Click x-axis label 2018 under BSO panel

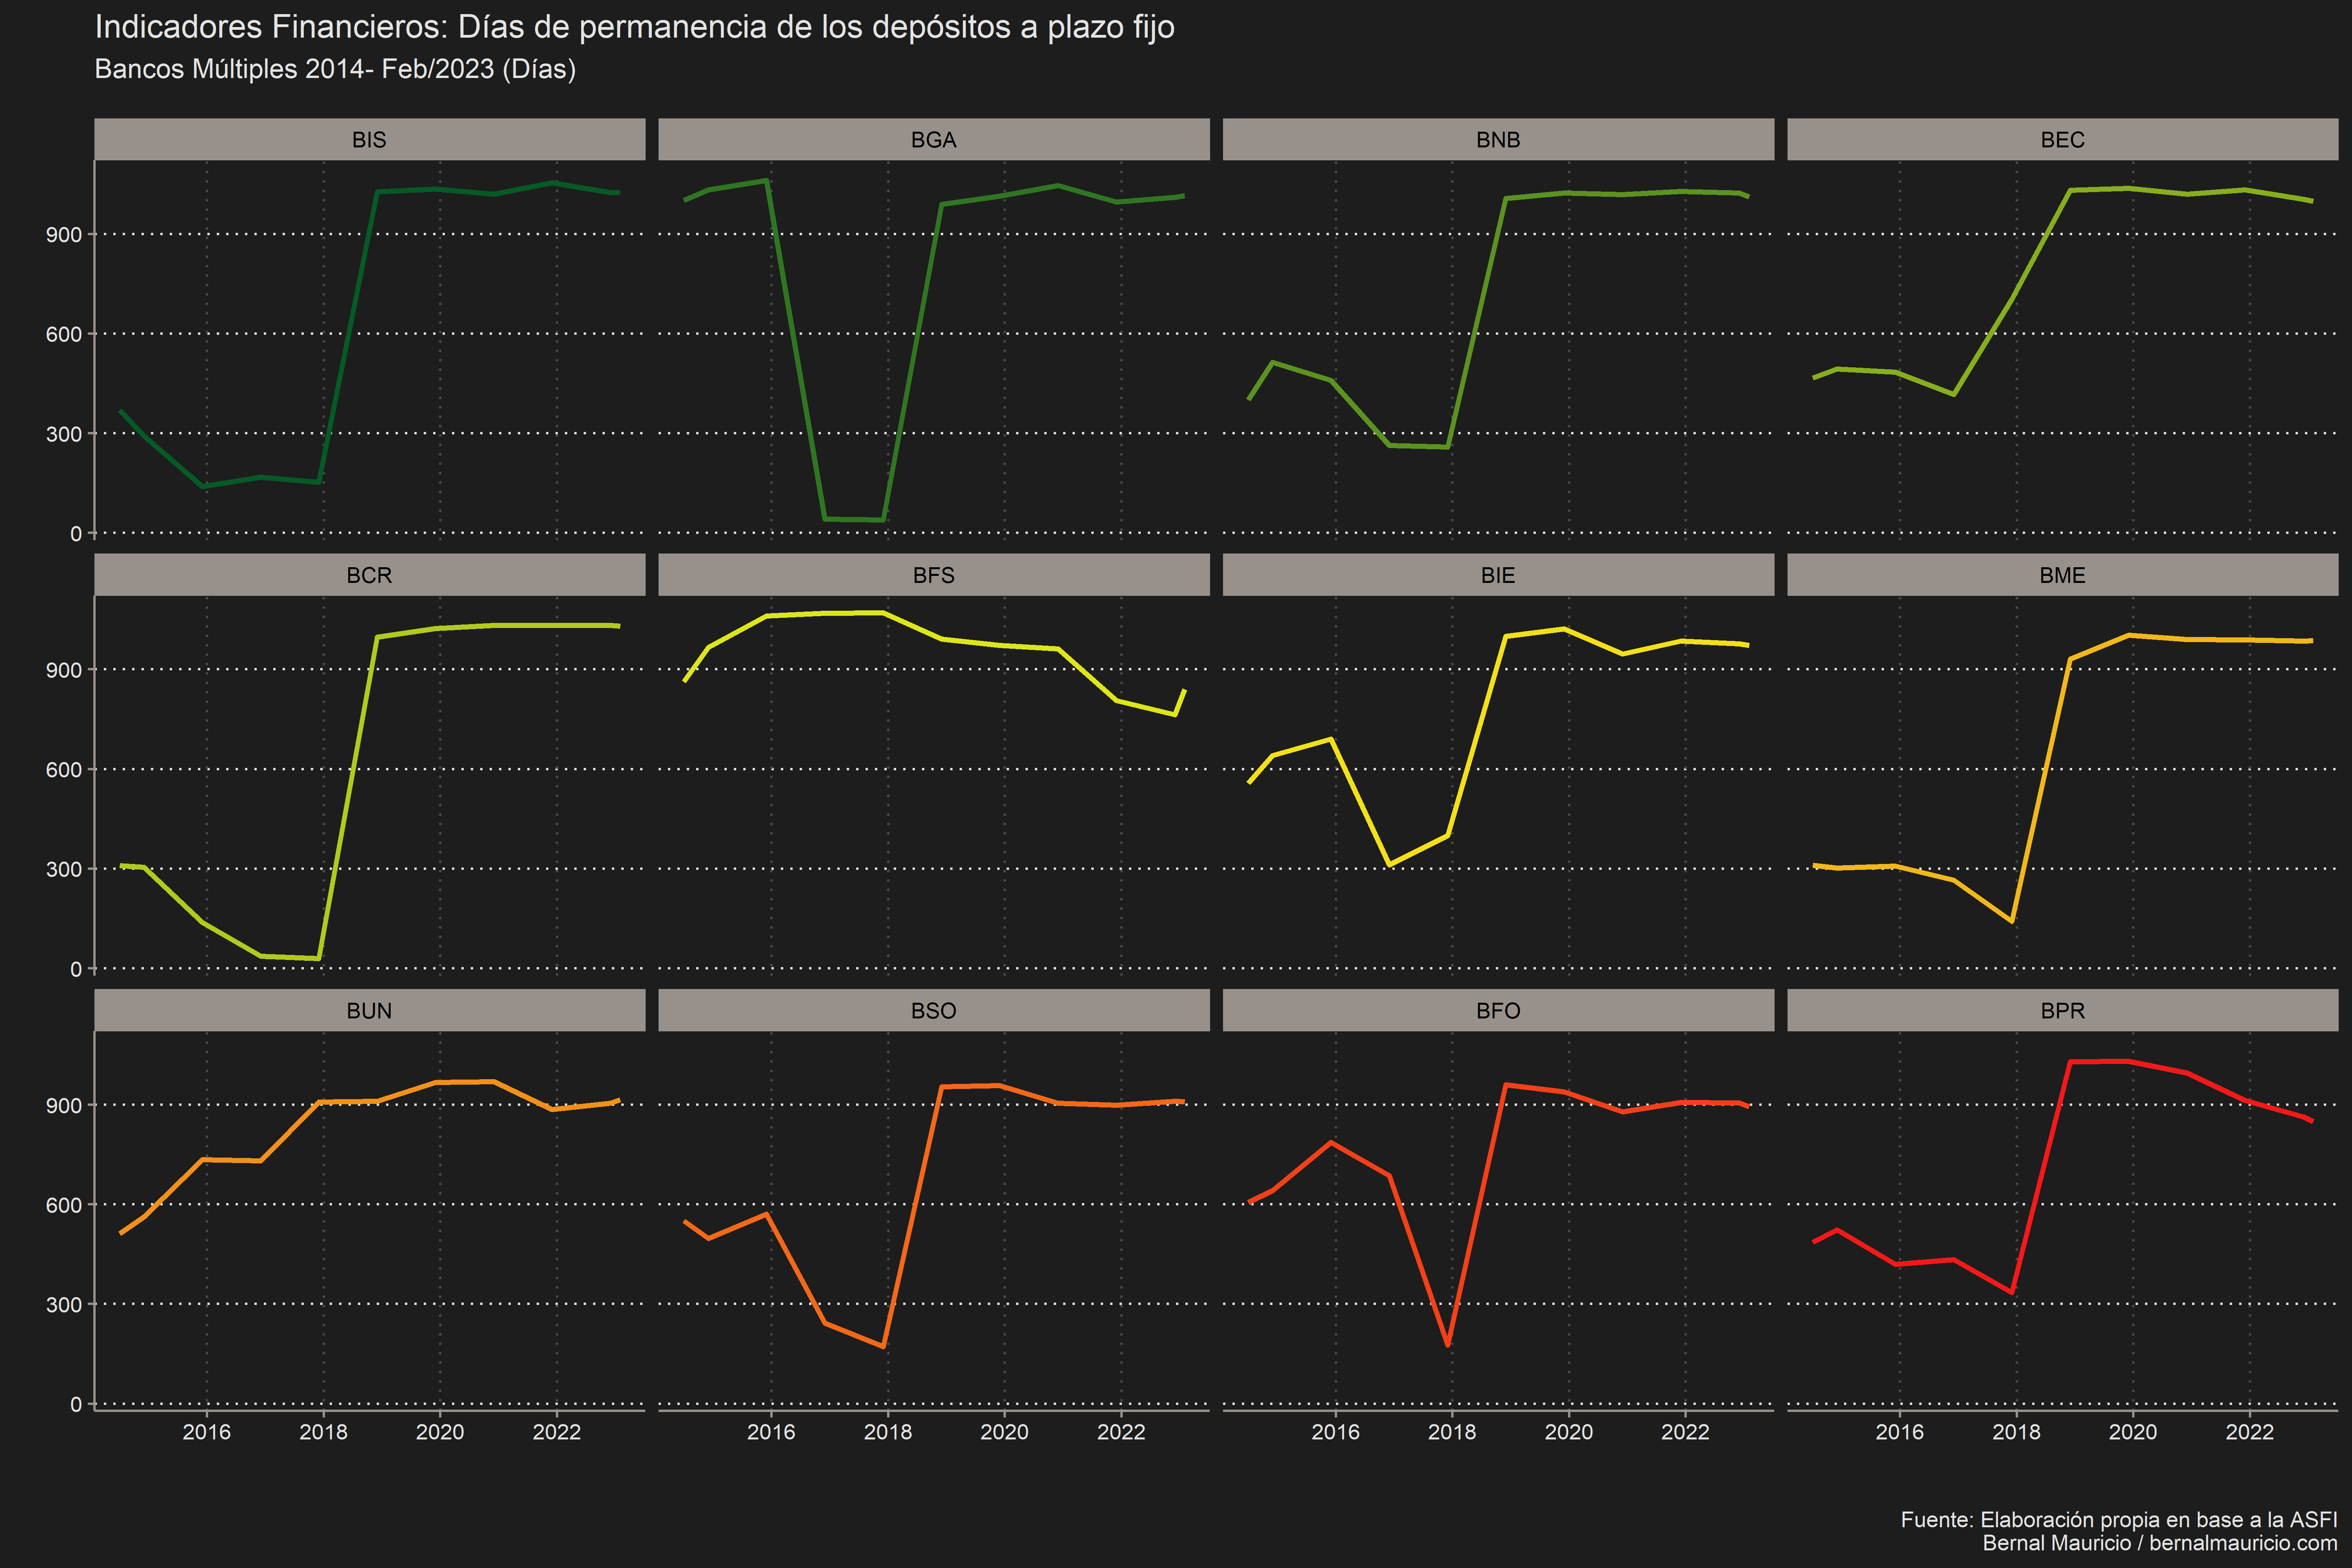pos(888,1432)
